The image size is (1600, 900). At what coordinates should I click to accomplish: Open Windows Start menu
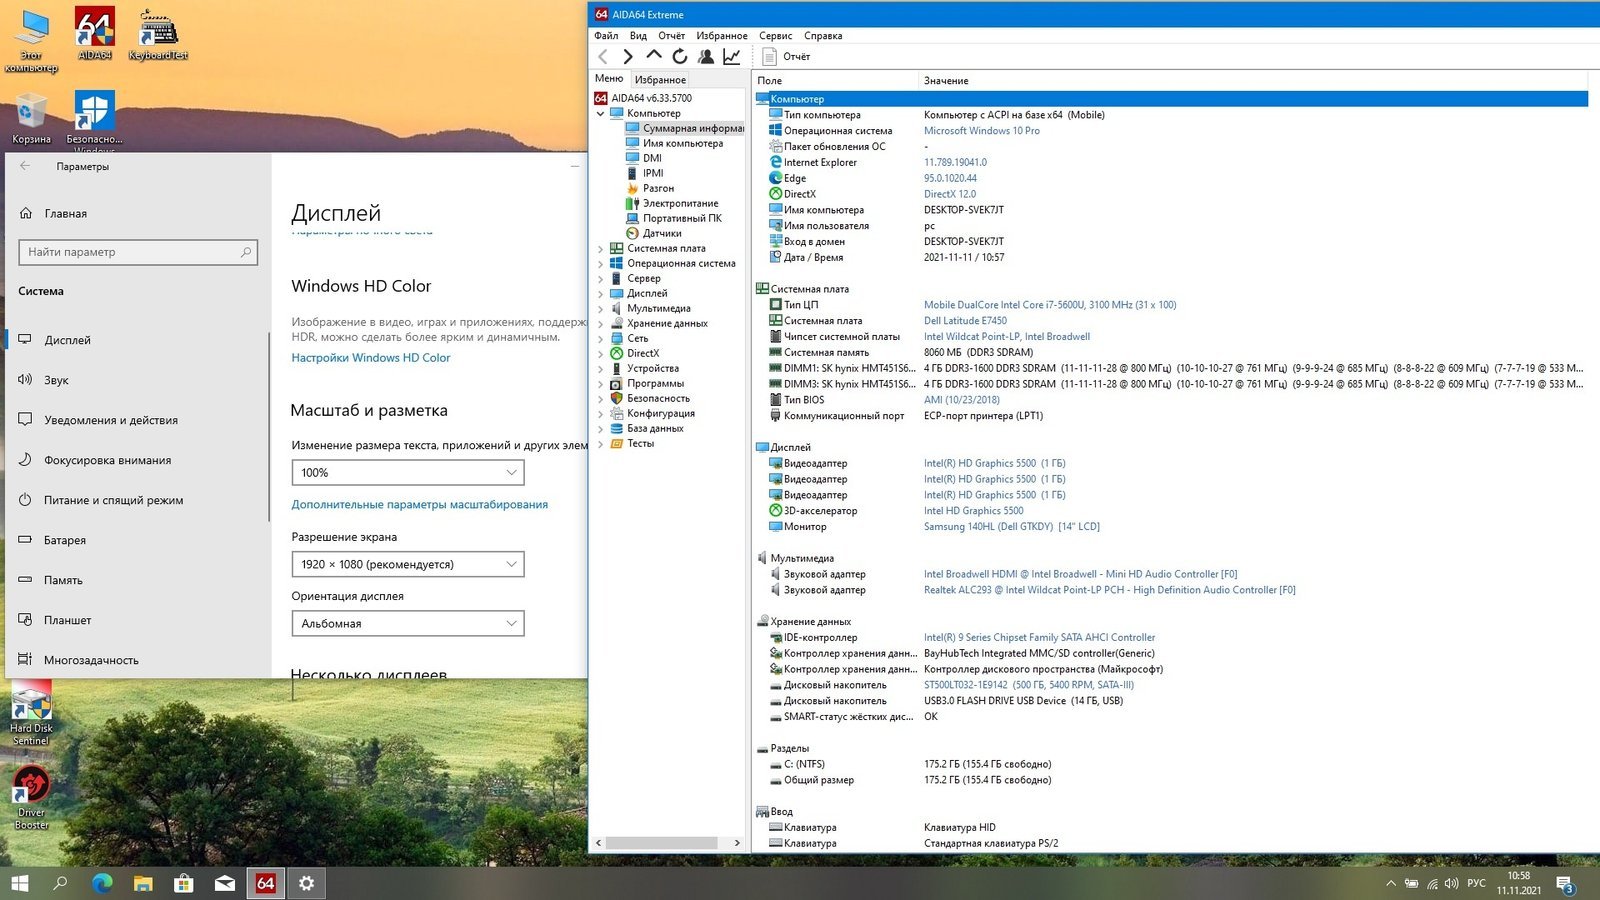pyautogui.click(x=20, y=883)
